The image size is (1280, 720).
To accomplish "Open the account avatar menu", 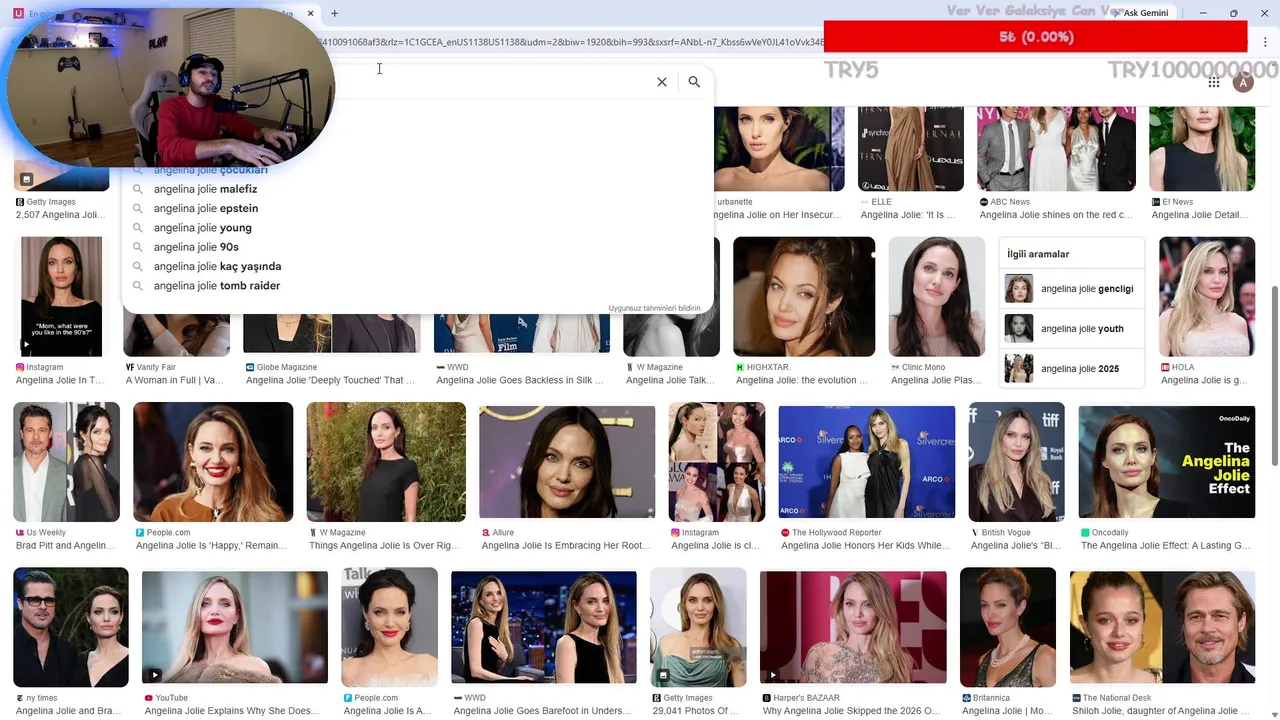I will tap(1243, 82).
